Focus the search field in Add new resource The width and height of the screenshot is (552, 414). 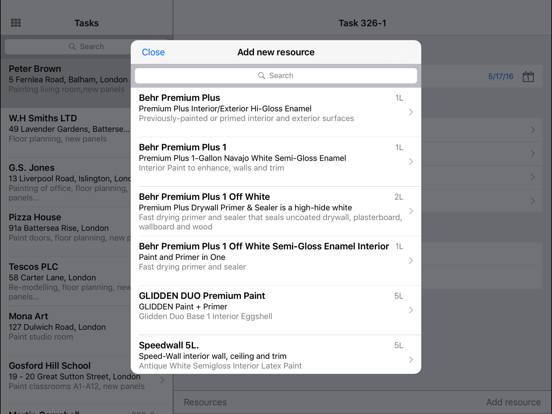click(276, 76)
